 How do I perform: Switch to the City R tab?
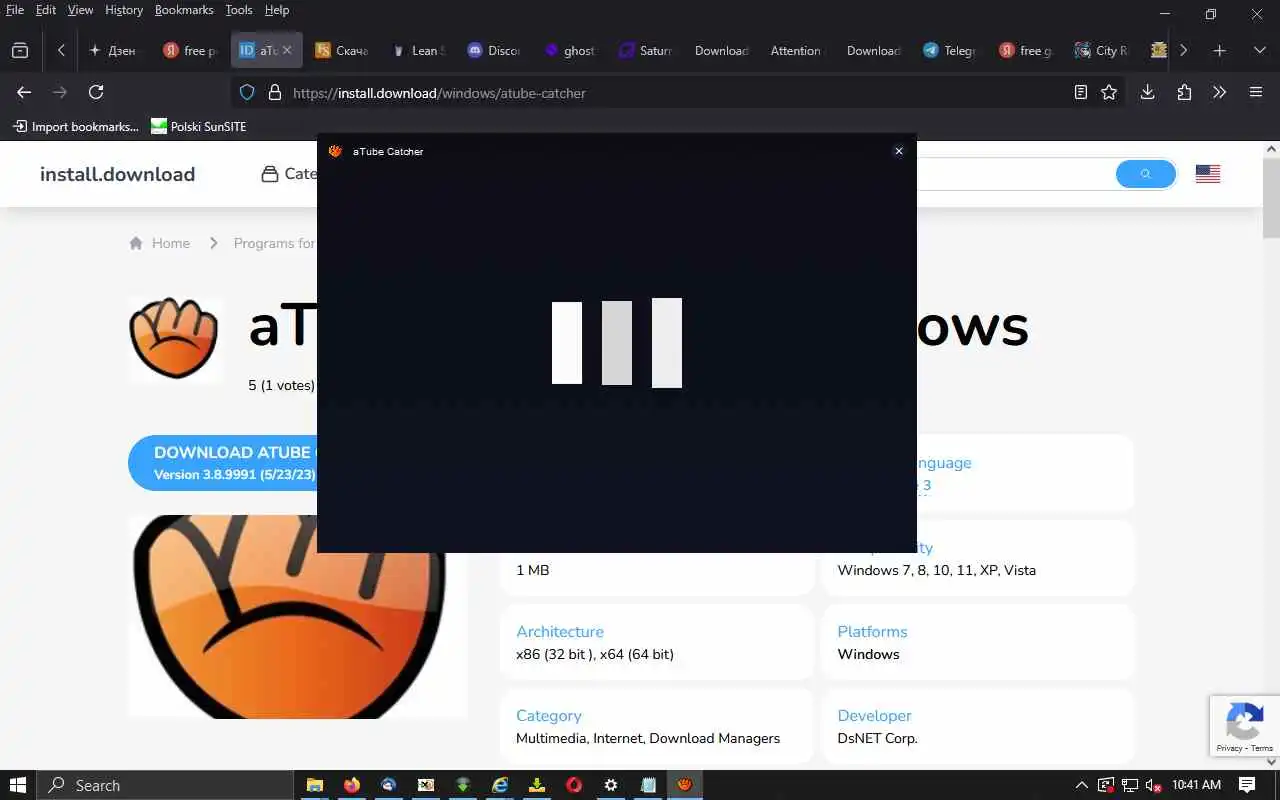[1100, 50]
